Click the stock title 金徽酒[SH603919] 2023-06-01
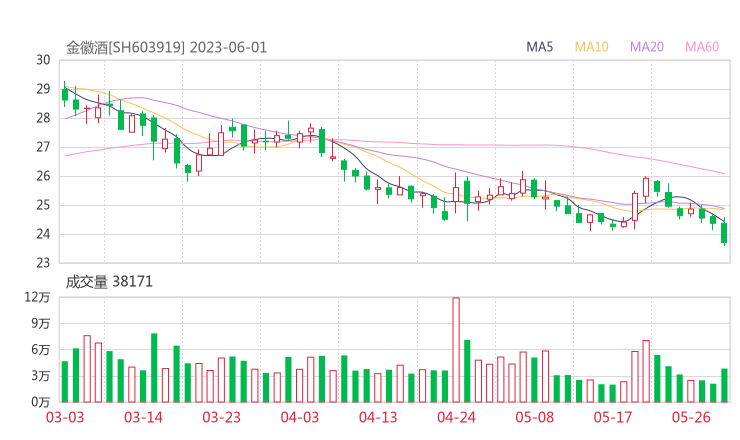Viewport: 740px width, 440px height. (x=167, y=48)
